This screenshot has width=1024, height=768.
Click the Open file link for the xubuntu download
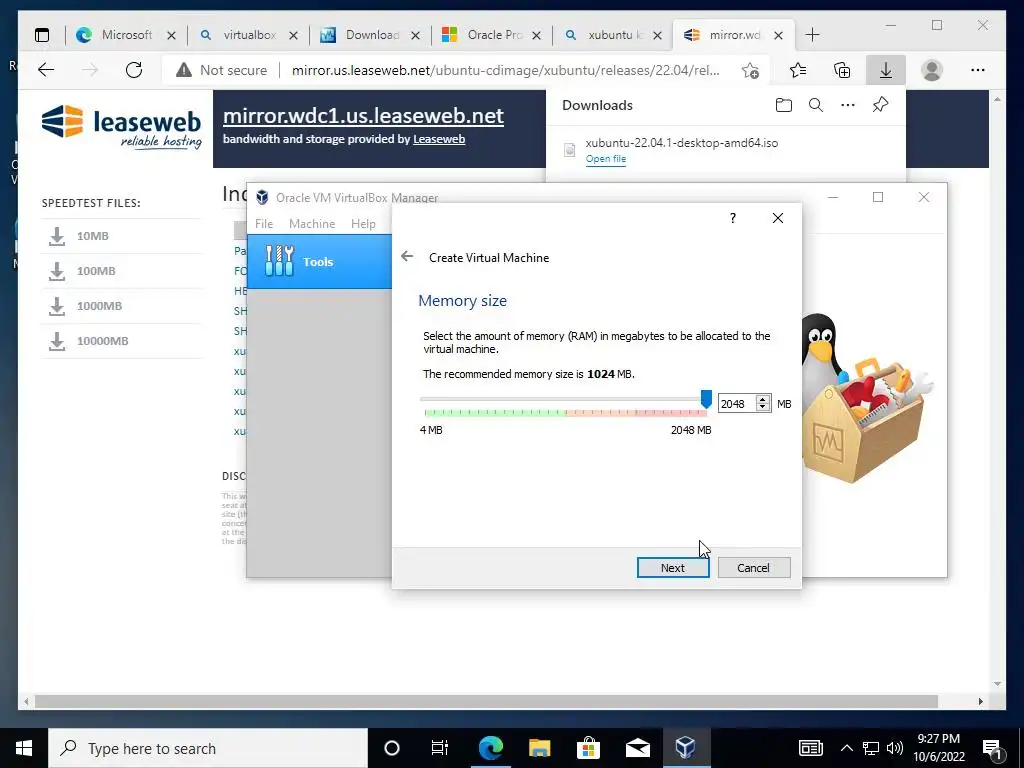[605, 159]
